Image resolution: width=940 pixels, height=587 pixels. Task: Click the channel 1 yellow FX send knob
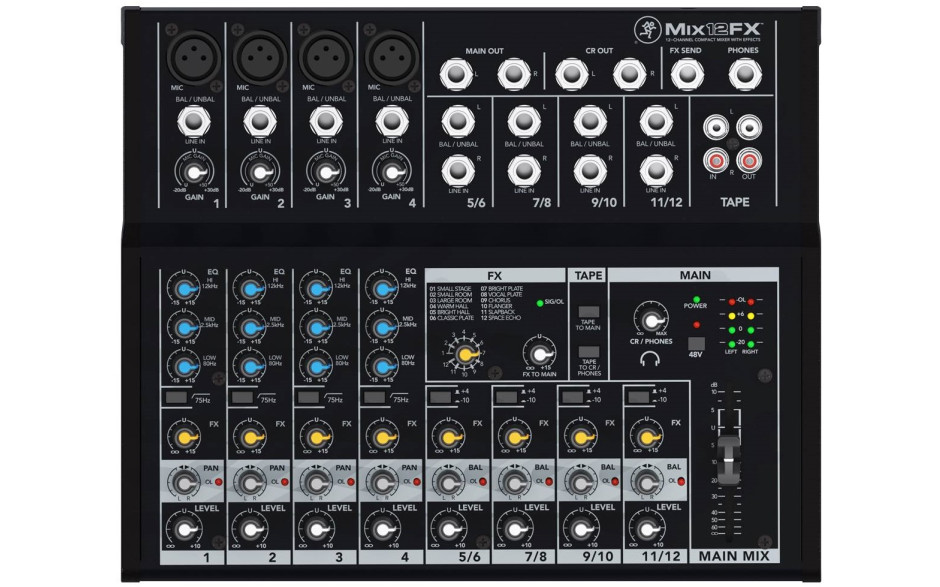click(x=183, y=437)
